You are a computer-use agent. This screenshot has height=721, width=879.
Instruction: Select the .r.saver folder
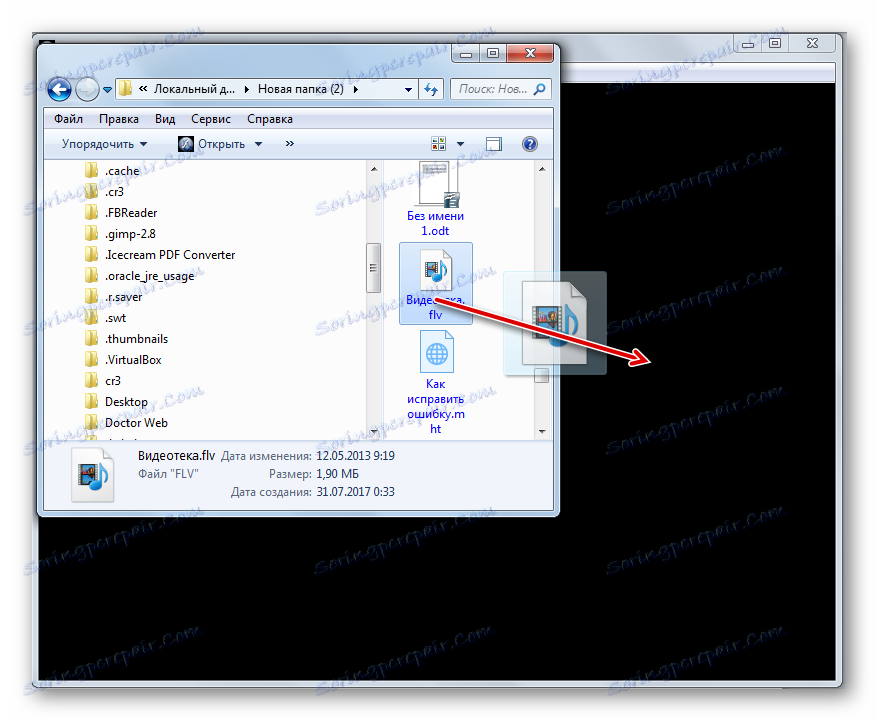(123, 297)
